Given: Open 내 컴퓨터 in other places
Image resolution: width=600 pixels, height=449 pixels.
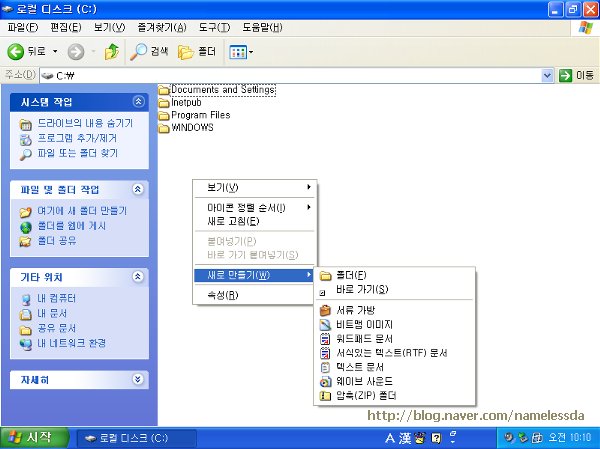Looking at the screenshot, I should (56, 299).
